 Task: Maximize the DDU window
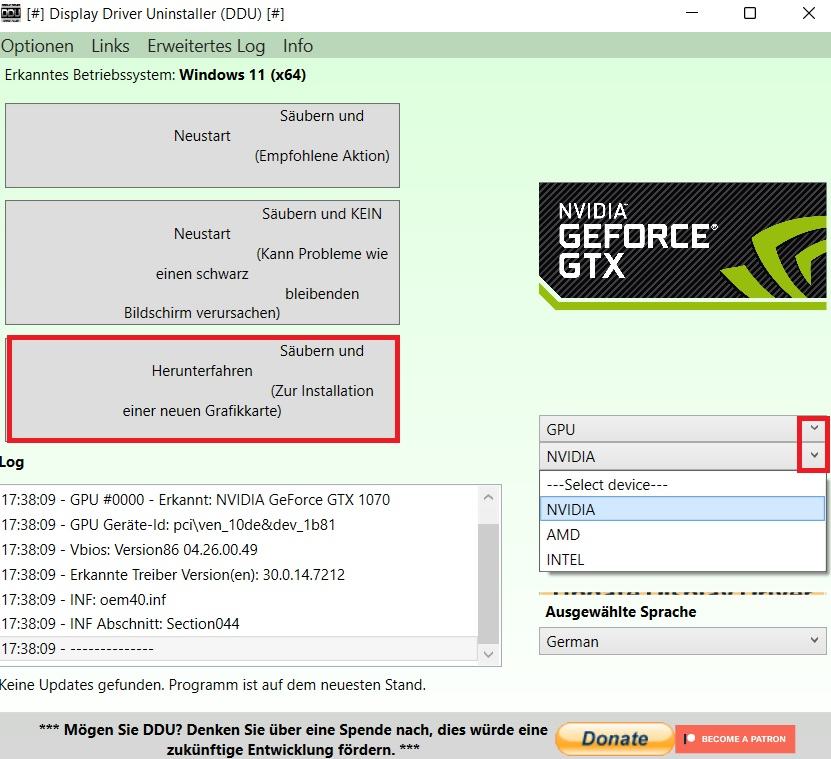coord(750,13)
